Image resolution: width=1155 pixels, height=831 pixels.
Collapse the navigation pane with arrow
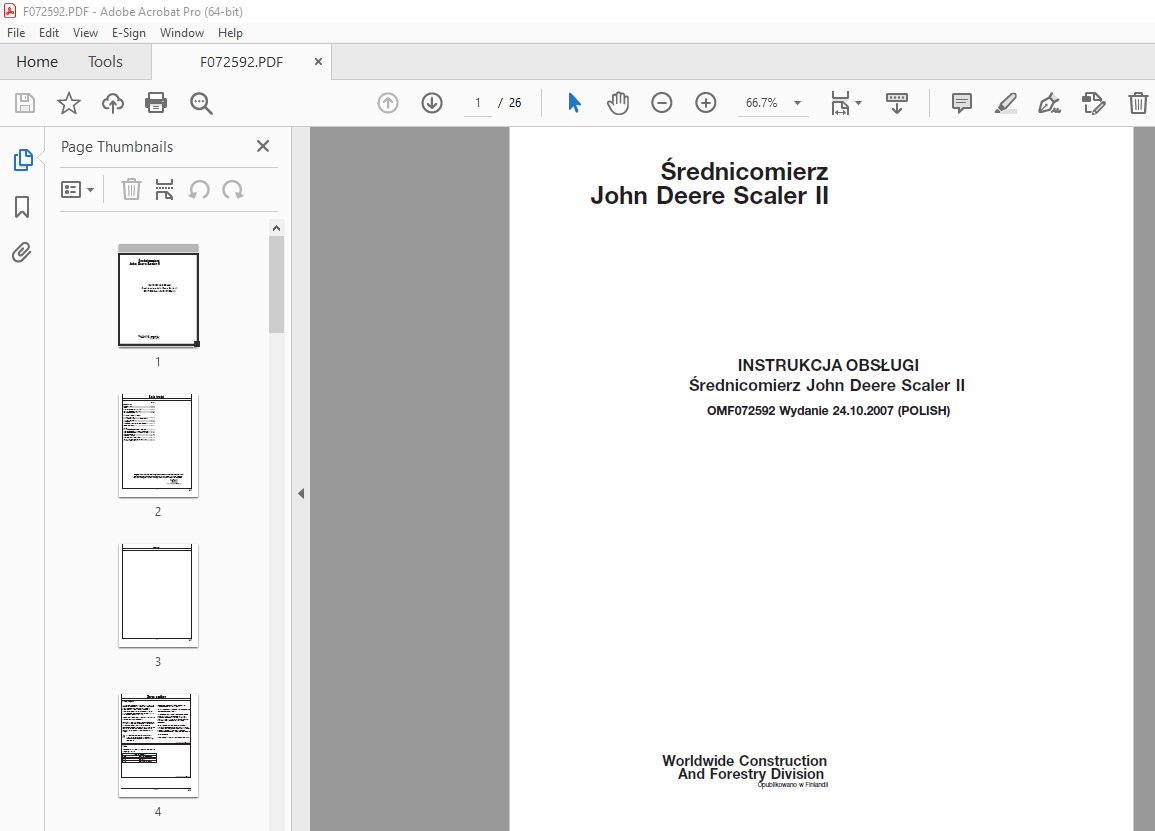[301, 494]
